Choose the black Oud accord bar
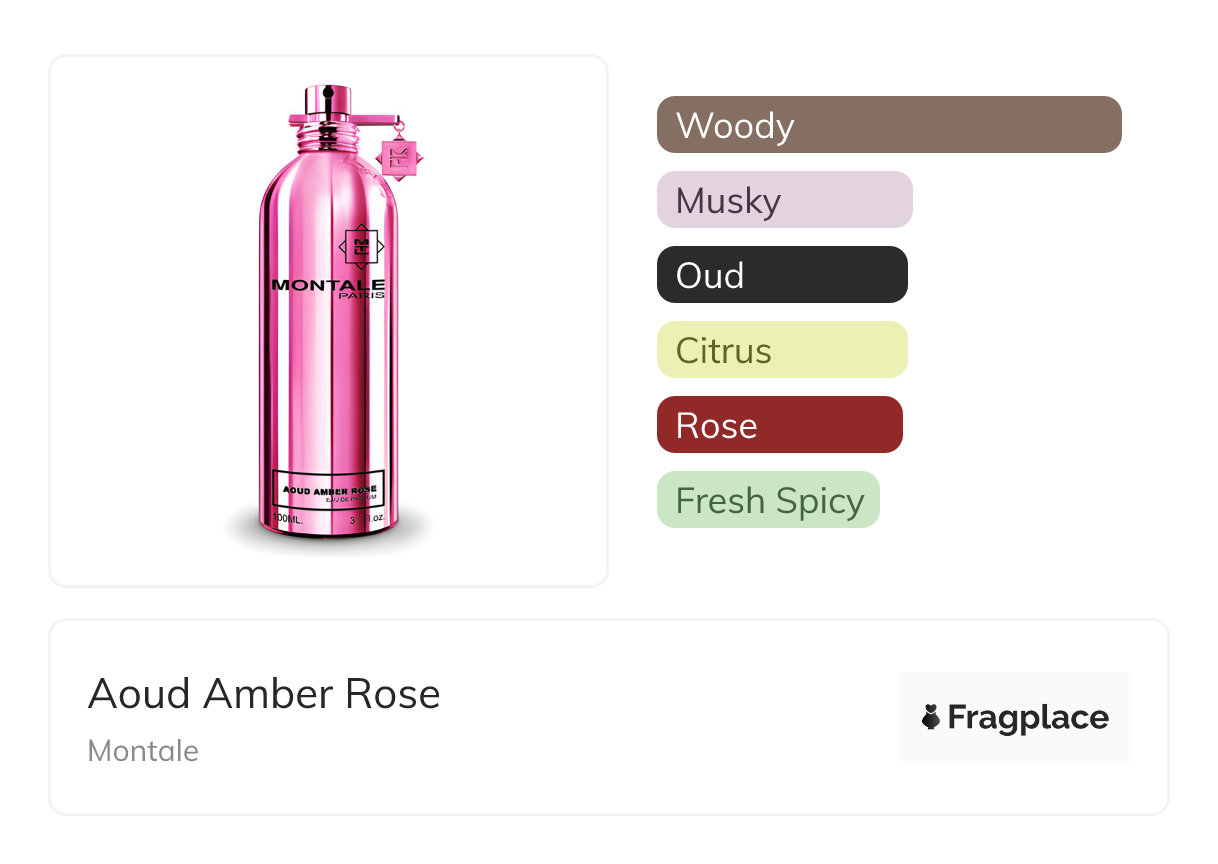The height and width of the screenshot is (864, 1218). click(782, 275)
